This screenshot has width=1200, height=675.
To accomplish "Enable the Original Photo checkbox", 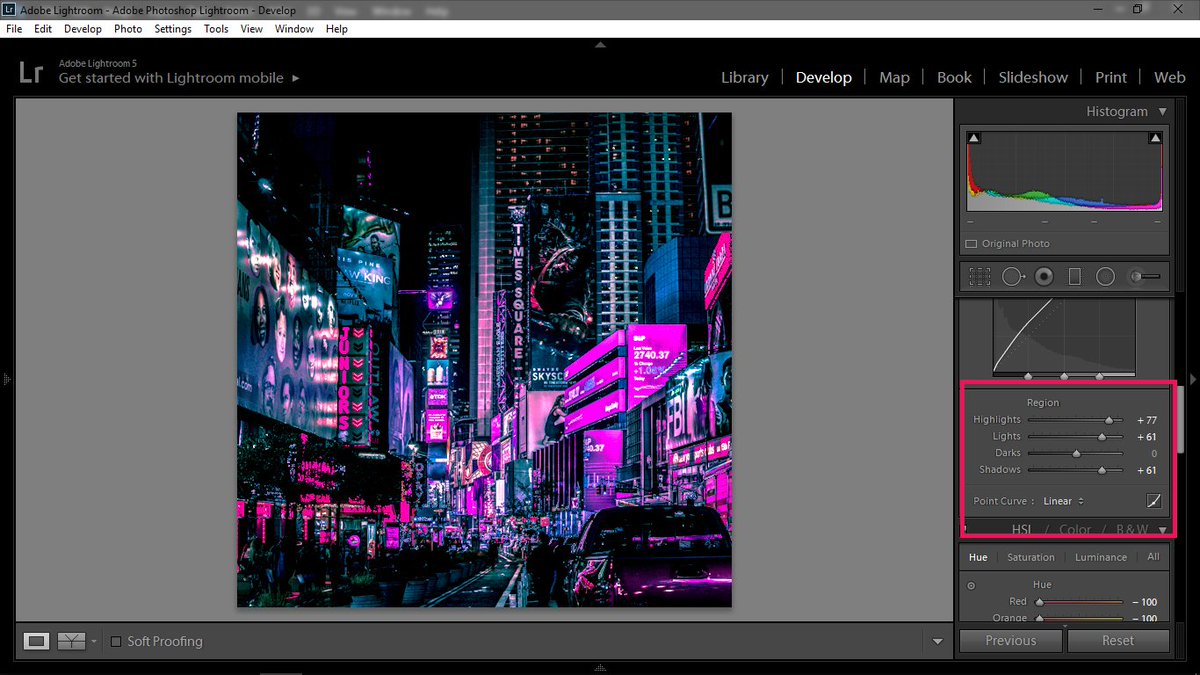I will pyautogui.click(x=971, y=244).
